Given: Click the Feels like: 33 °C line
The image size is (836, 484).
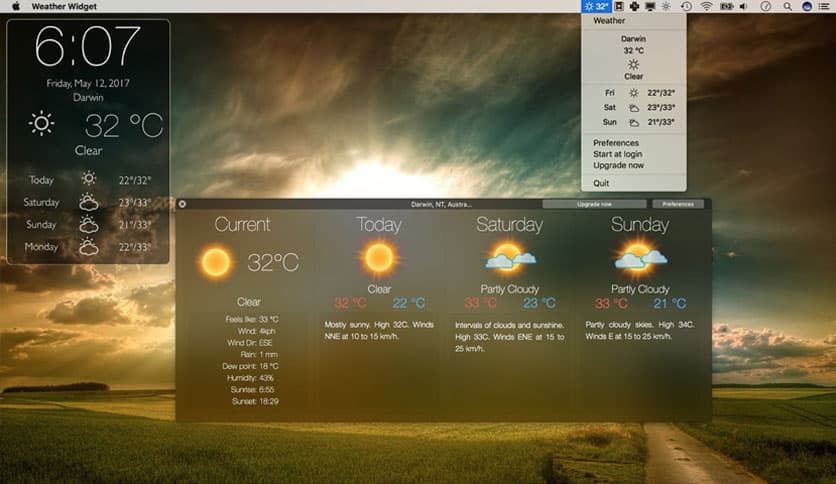Looking at the screenshot, I should tap(252, 319).
